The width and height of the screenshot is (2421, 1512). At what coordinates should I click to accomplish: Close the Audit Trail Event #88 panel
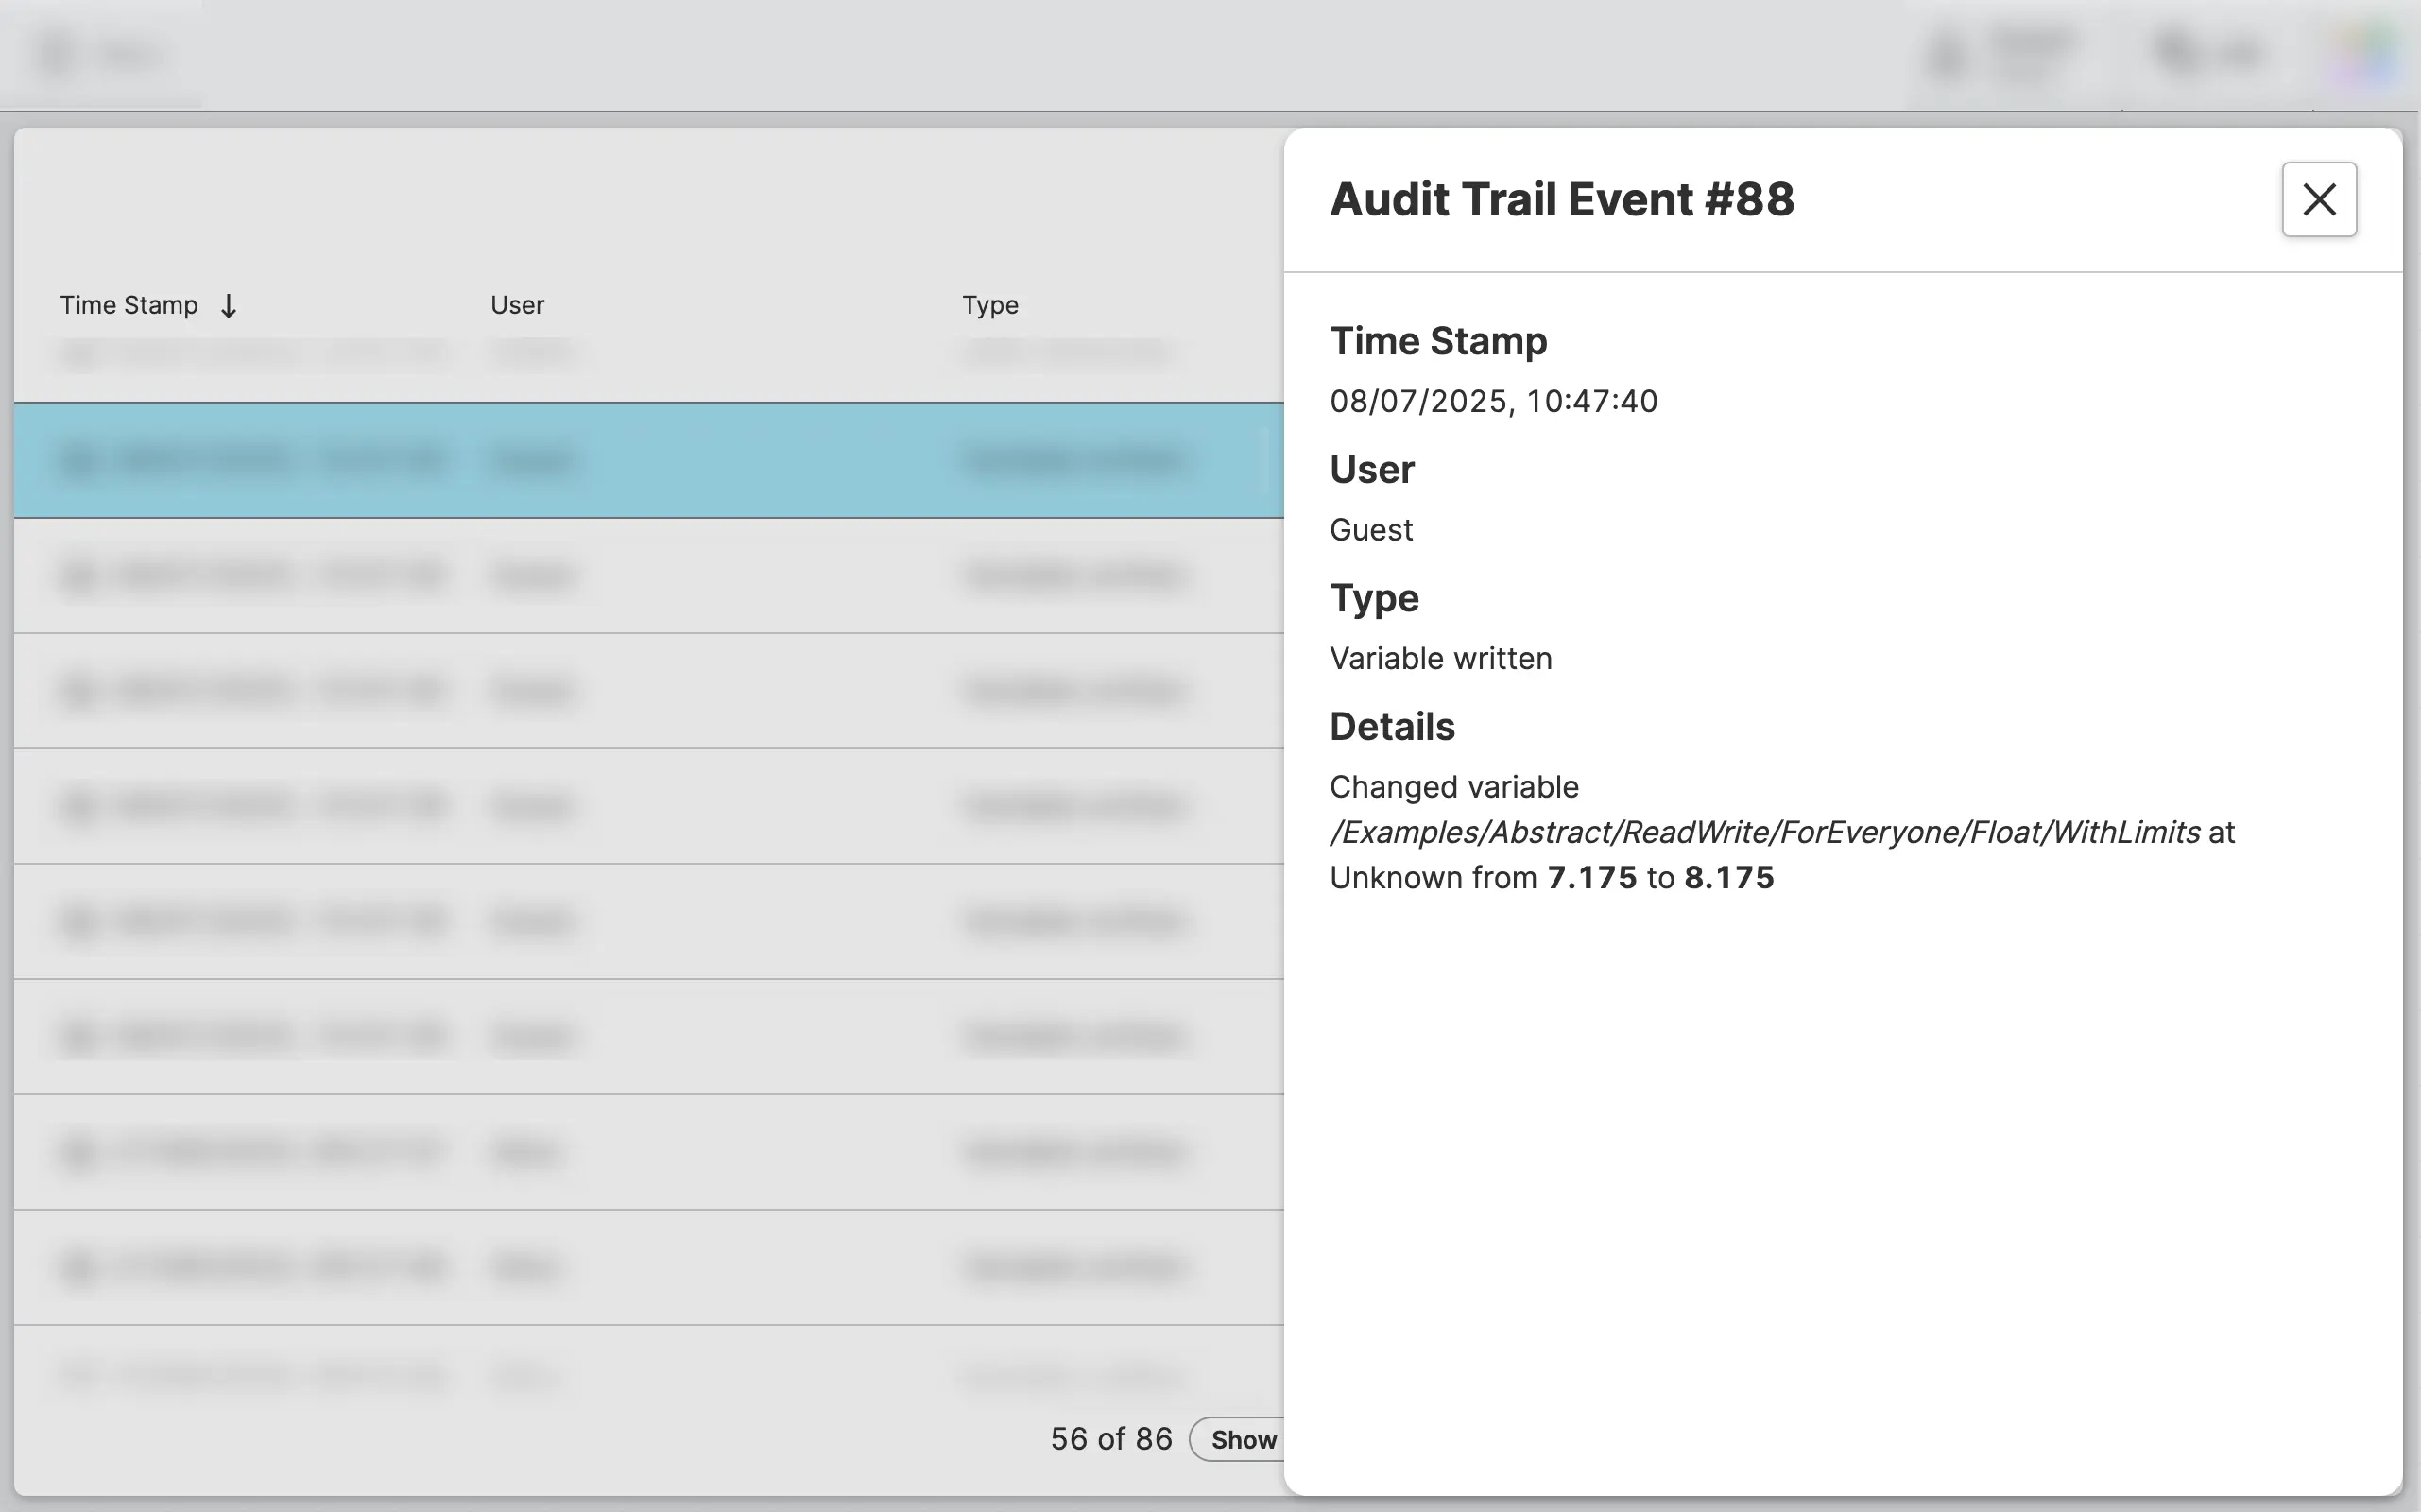pyautogui.click(x=2318, y=199)
